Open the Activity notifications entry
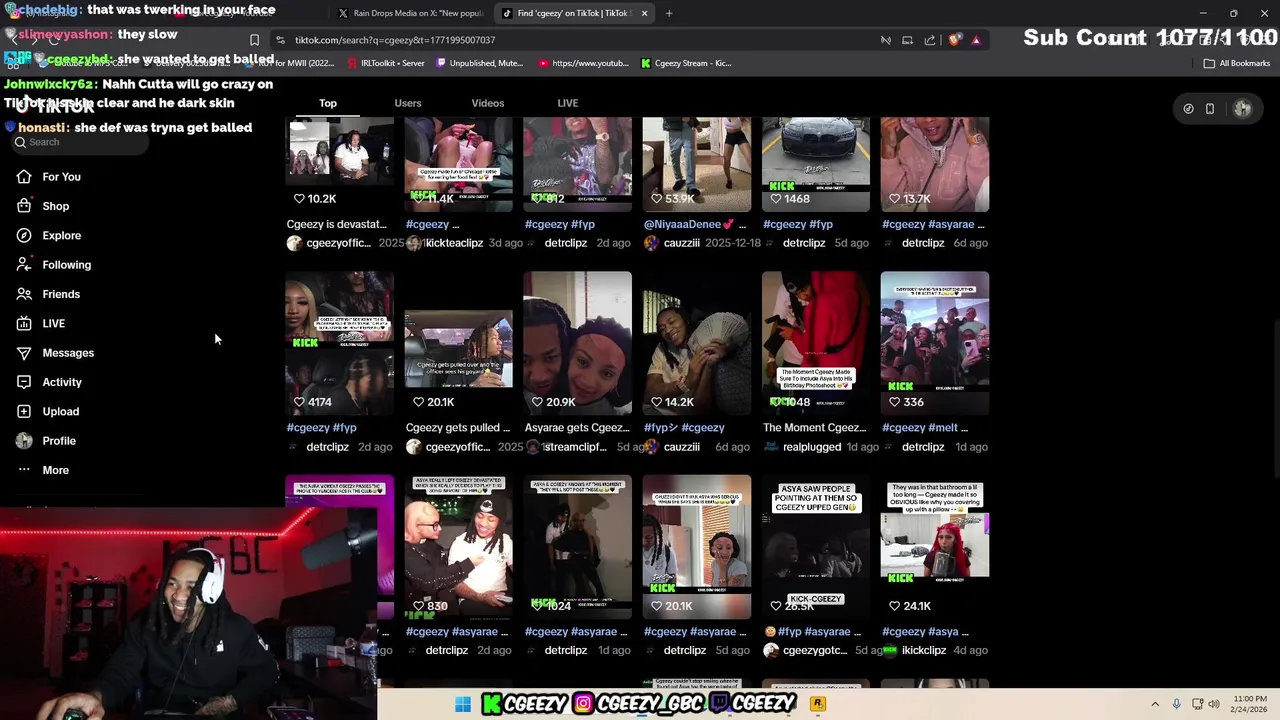The image size is (1280, 720). click(62, 382)
